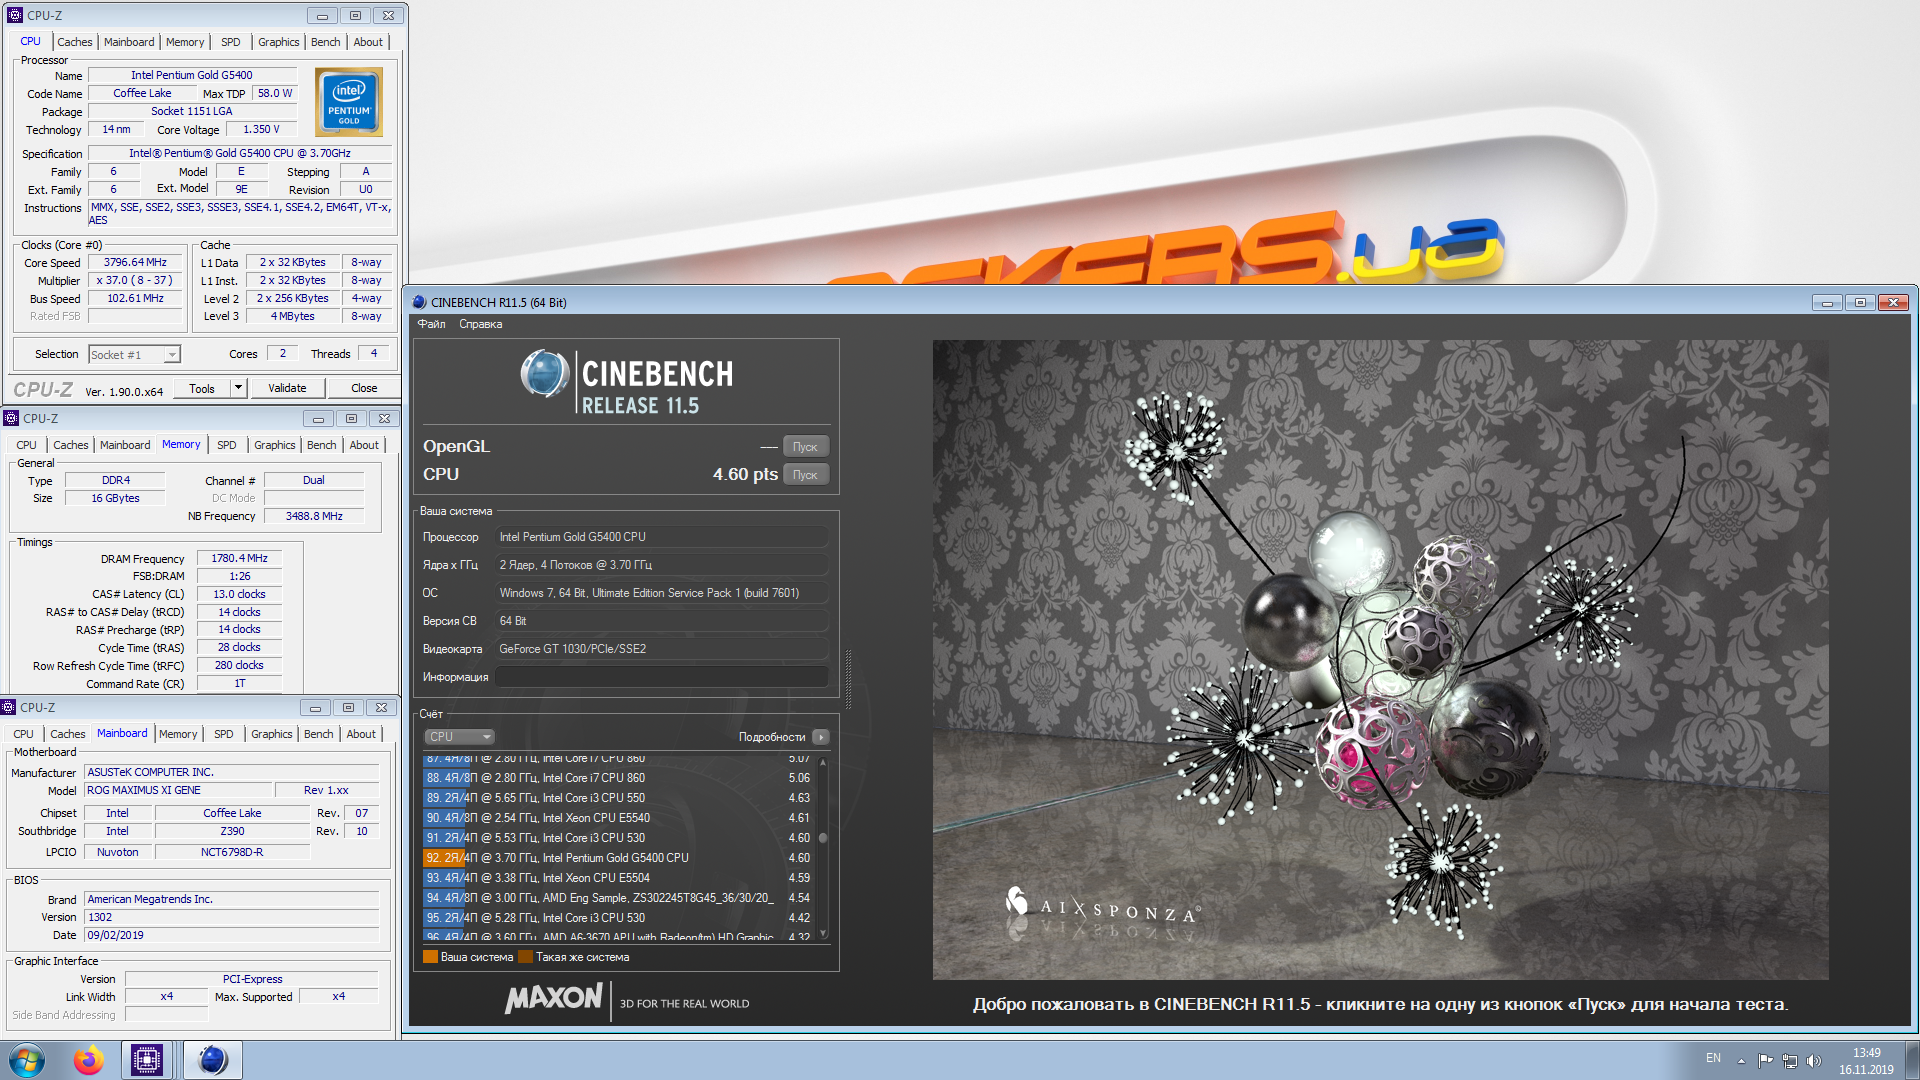Click the MAXON logo
The image size is (1920, 1080).
(554, 998)
